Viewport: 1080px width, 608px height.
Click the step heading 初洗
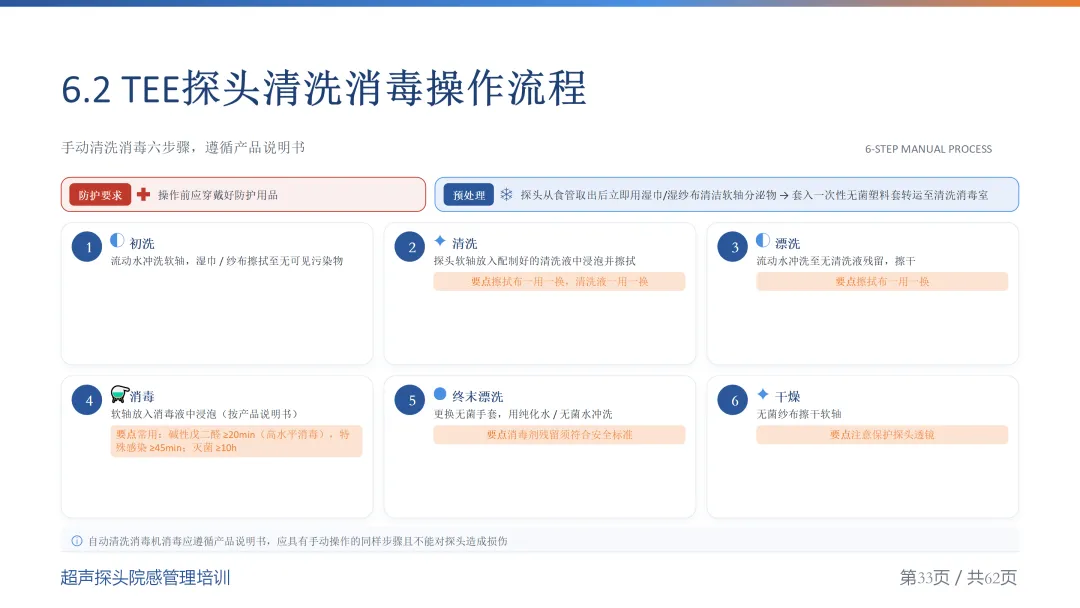tap(142, 243)
